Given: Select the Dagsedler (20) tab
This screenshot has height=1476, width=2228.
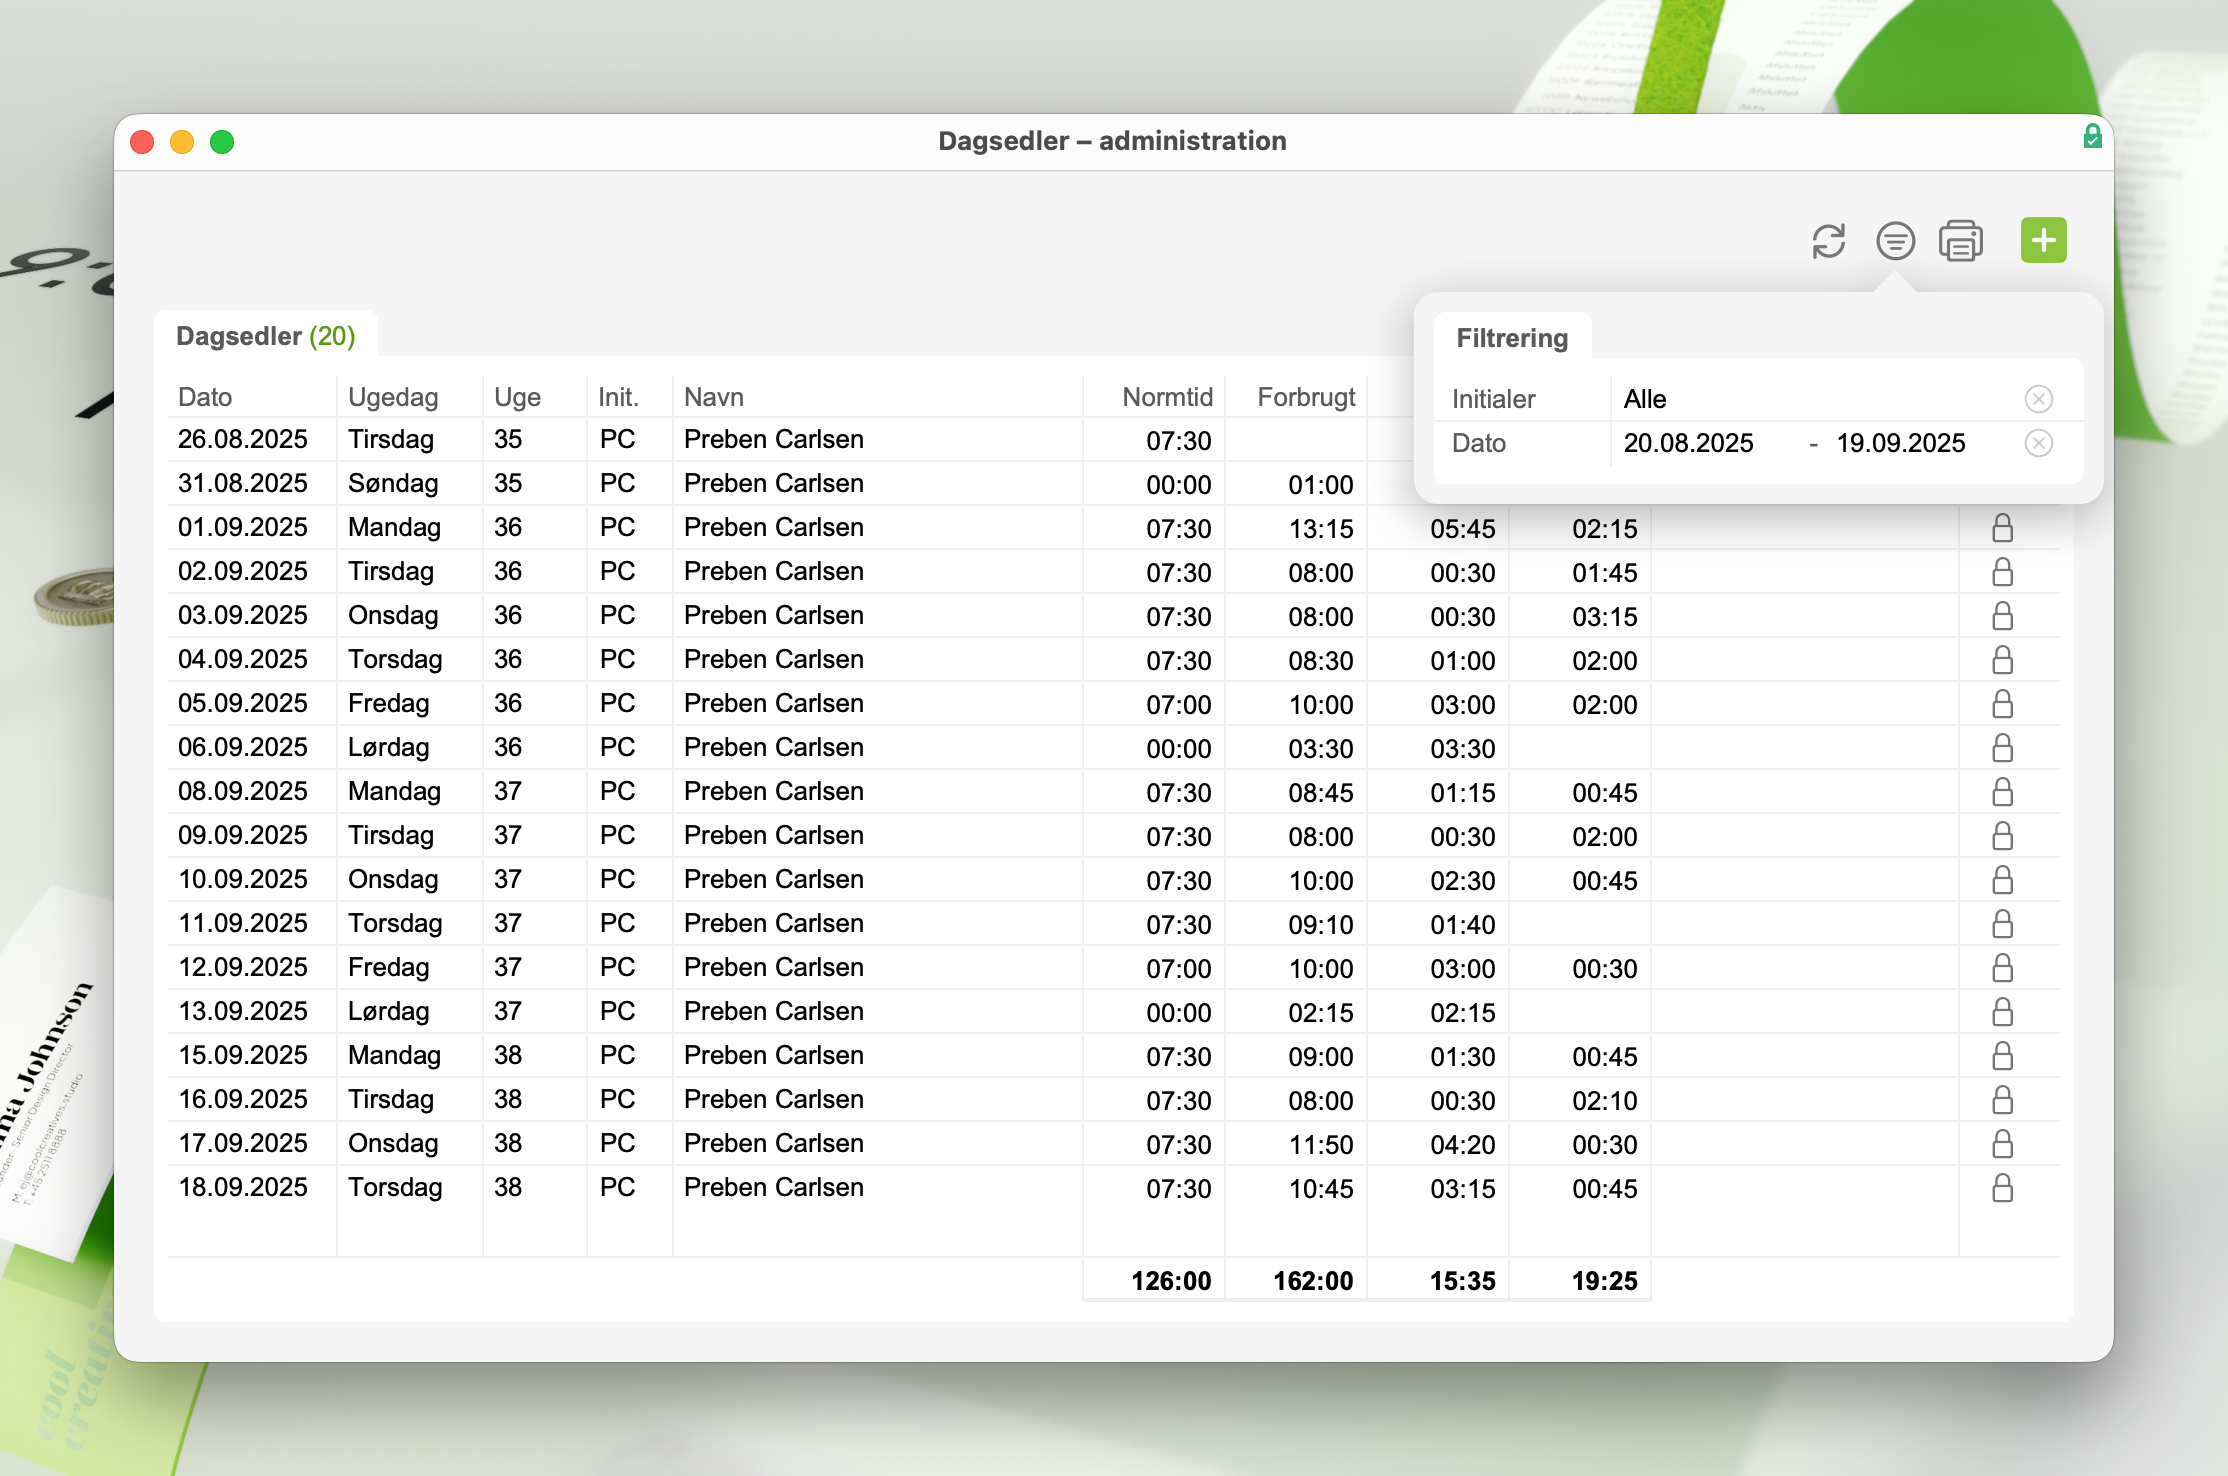Looking at the screenshot, I should tap(265, 336).
